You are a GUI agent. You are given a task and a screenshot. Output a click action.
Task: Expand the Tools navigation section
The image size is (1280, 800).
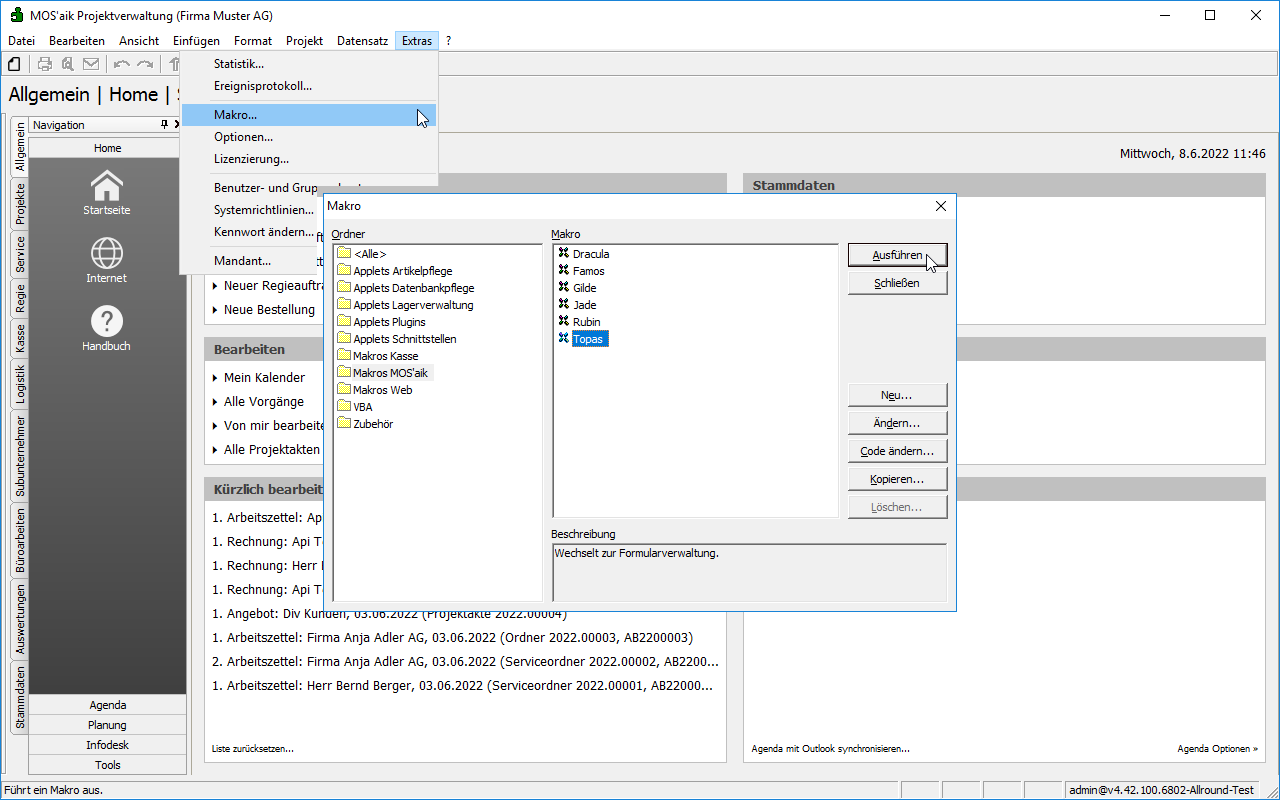pos(107,765)
